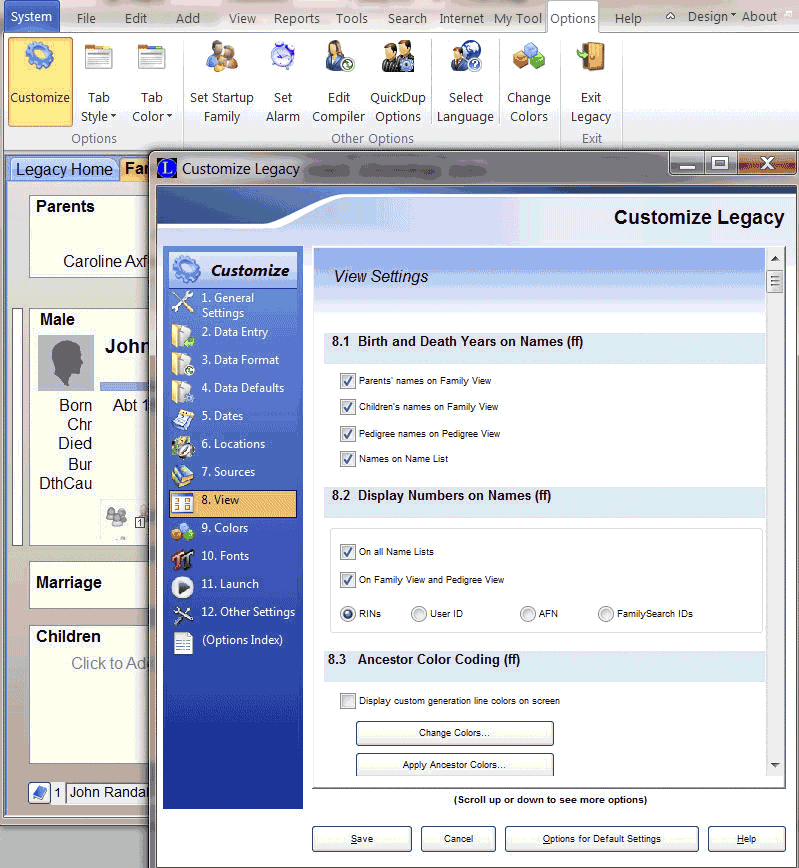Click the Cancel button
The image size is (799, 868).
click(458, 839)
